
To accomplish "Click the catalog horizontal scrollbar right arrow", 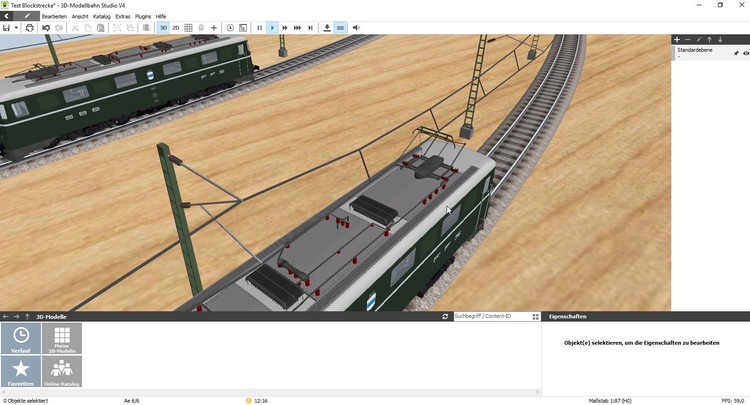I will (x=537, y=392).
